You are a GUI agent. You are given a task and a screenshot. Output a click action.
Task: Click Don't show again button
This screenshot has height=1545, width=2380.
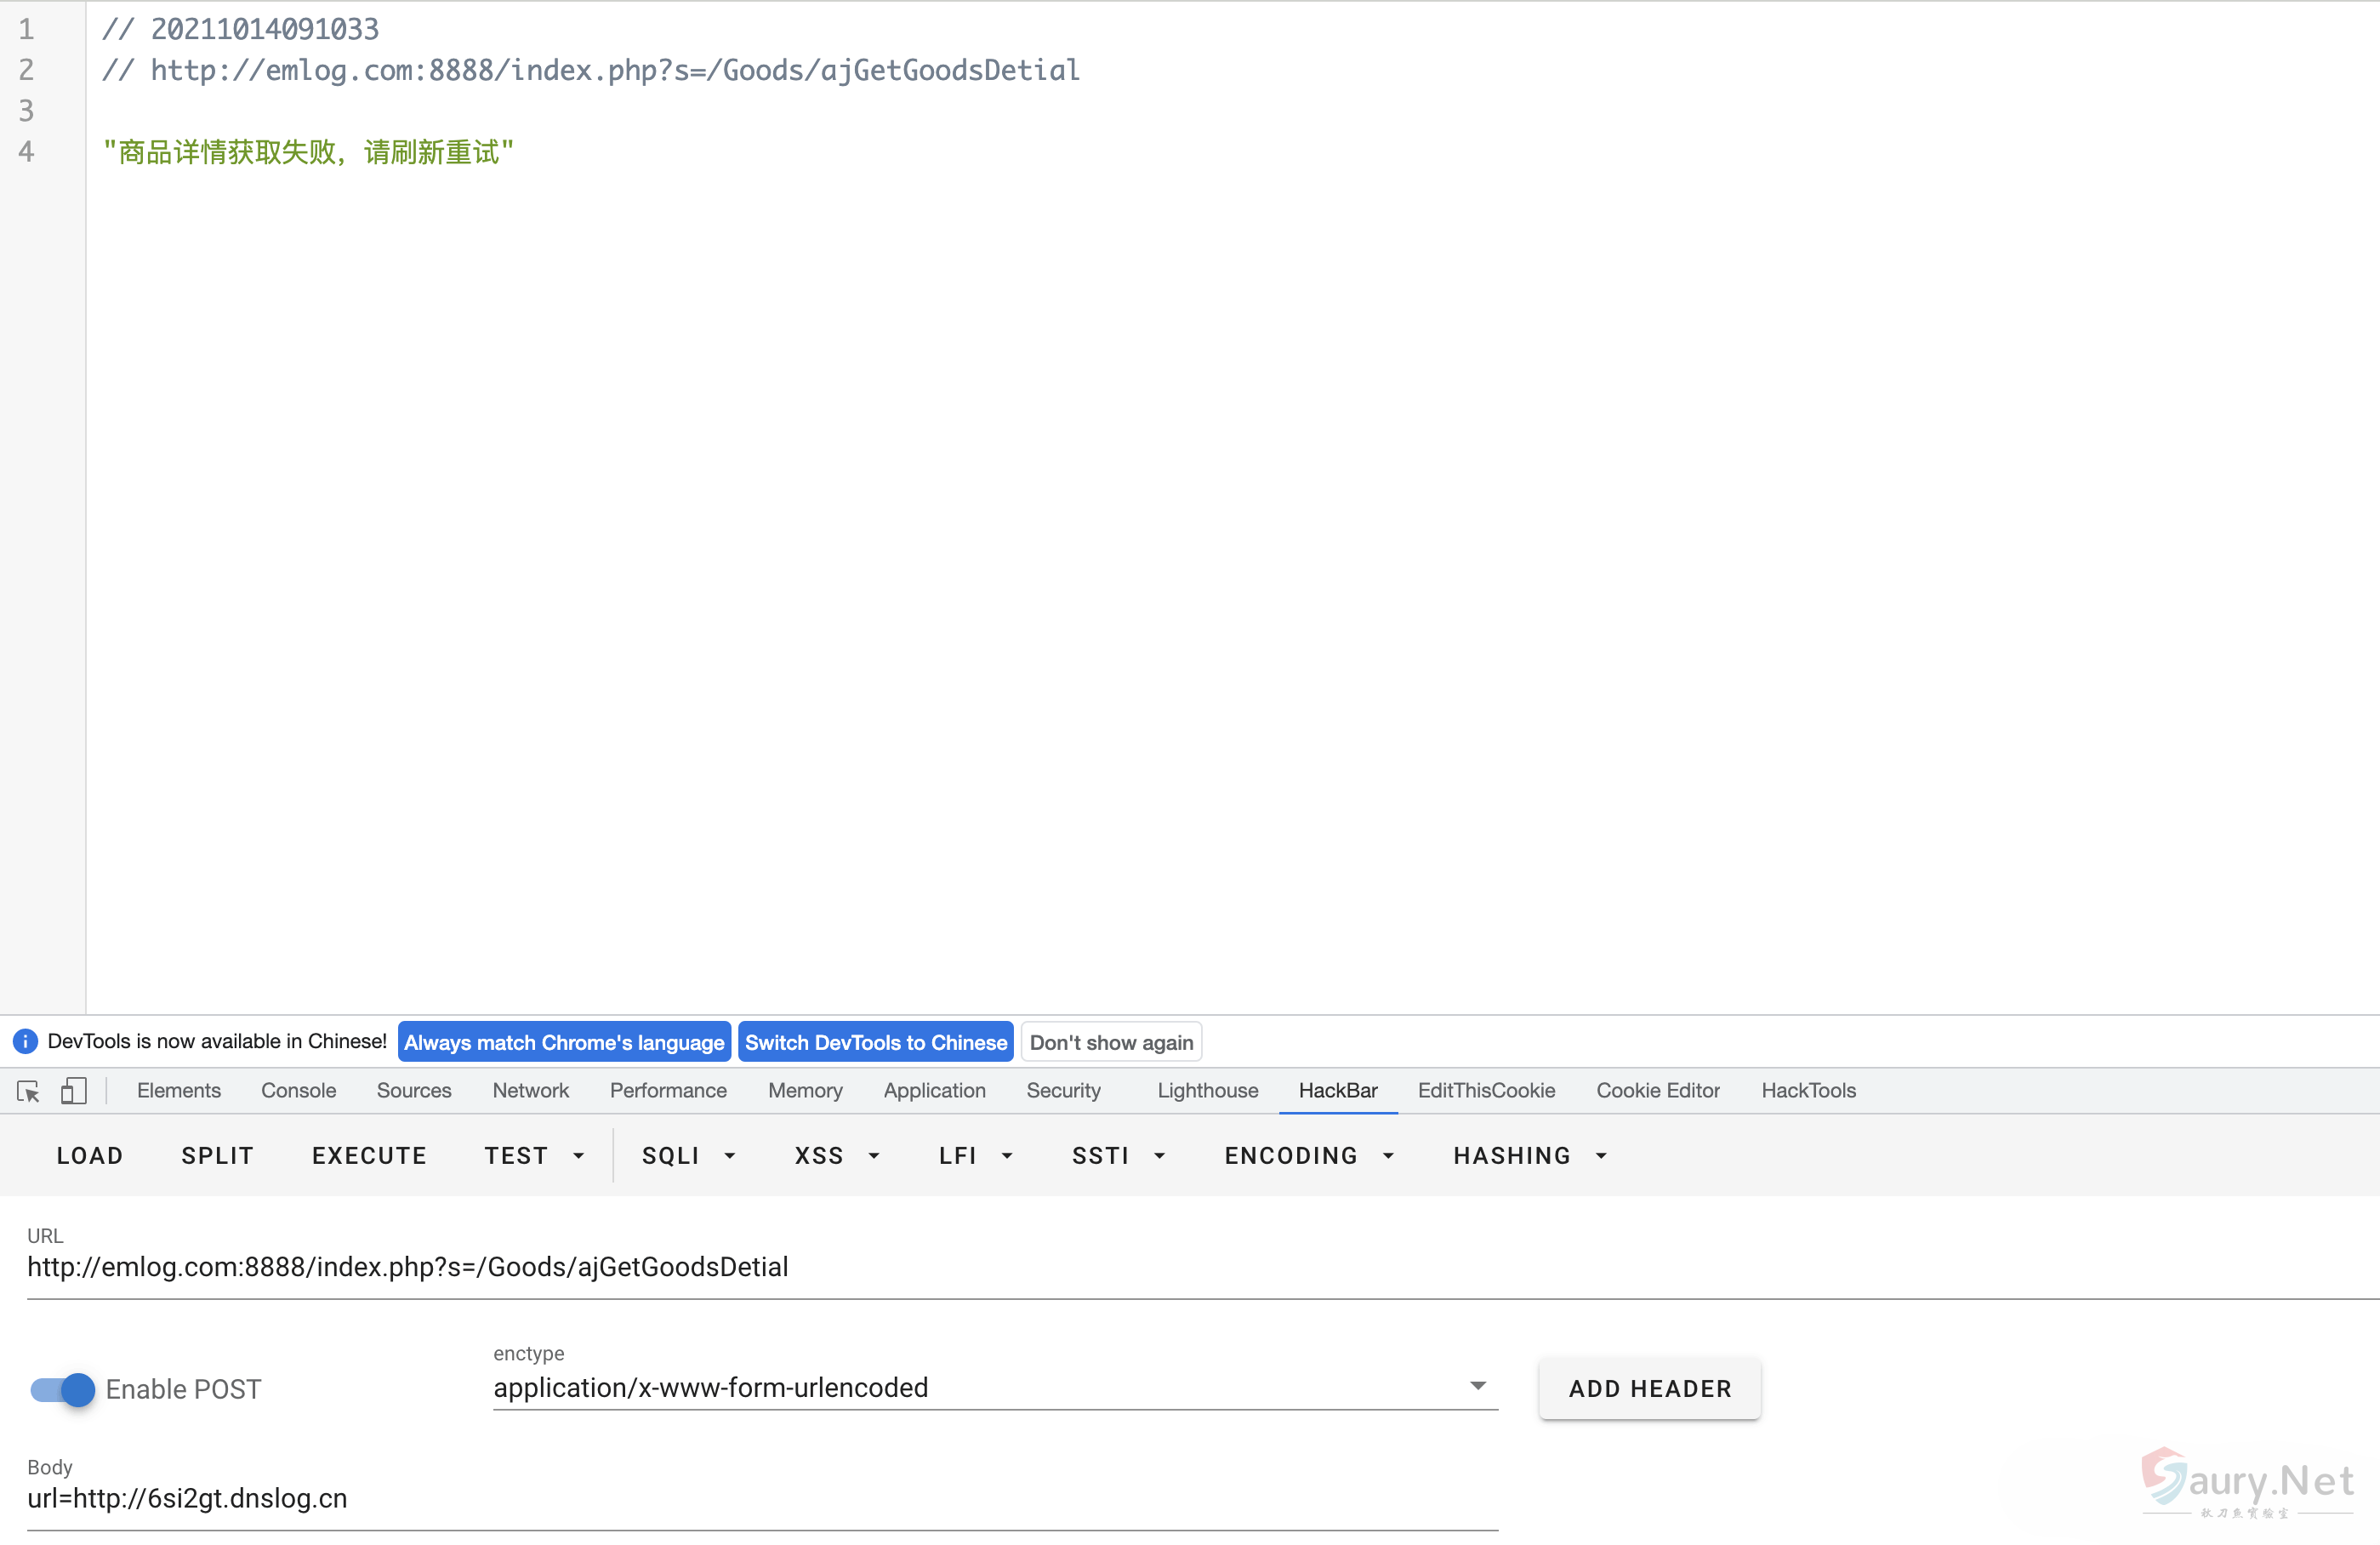tap(1111, 1042)
